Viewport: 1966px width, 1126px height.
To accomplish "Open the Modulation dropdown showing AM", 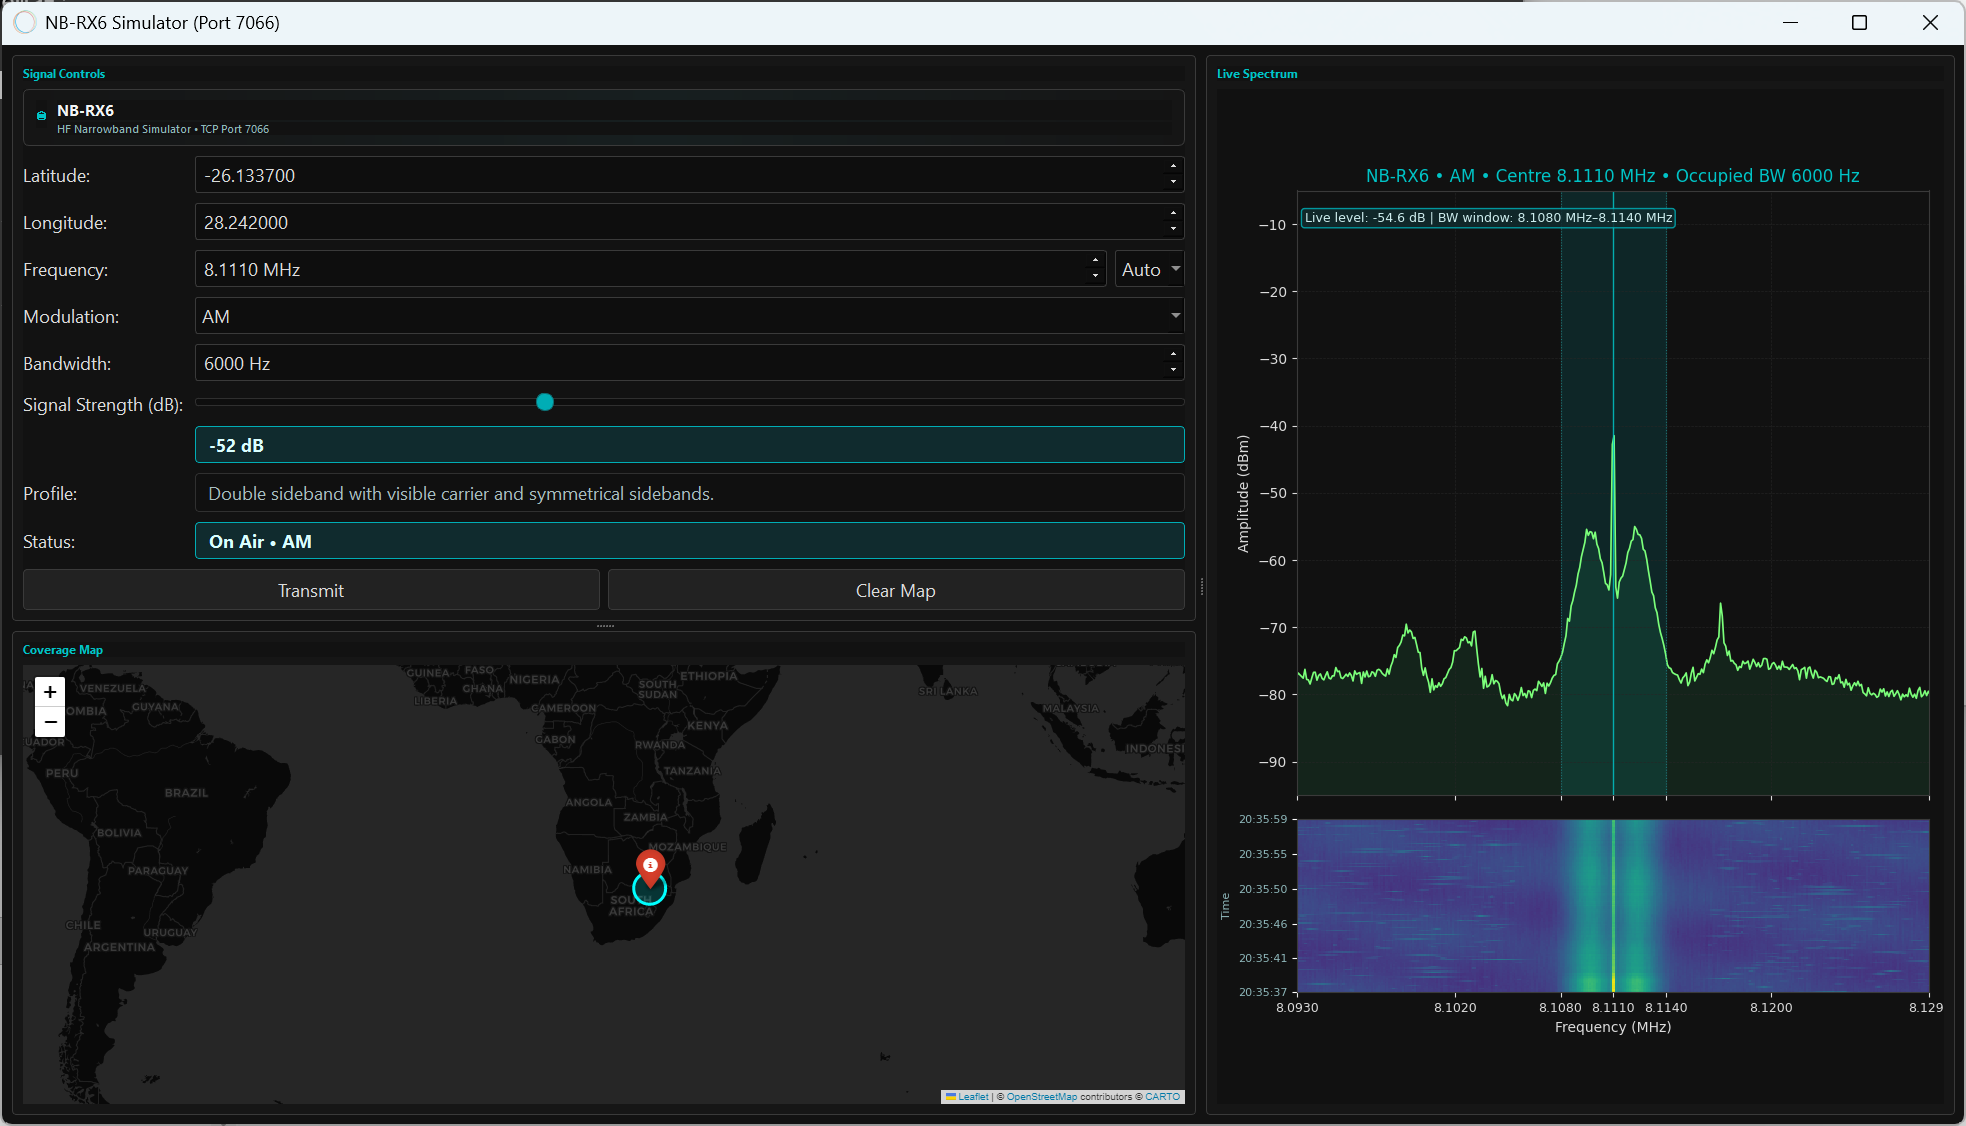I will click(689, 316).
